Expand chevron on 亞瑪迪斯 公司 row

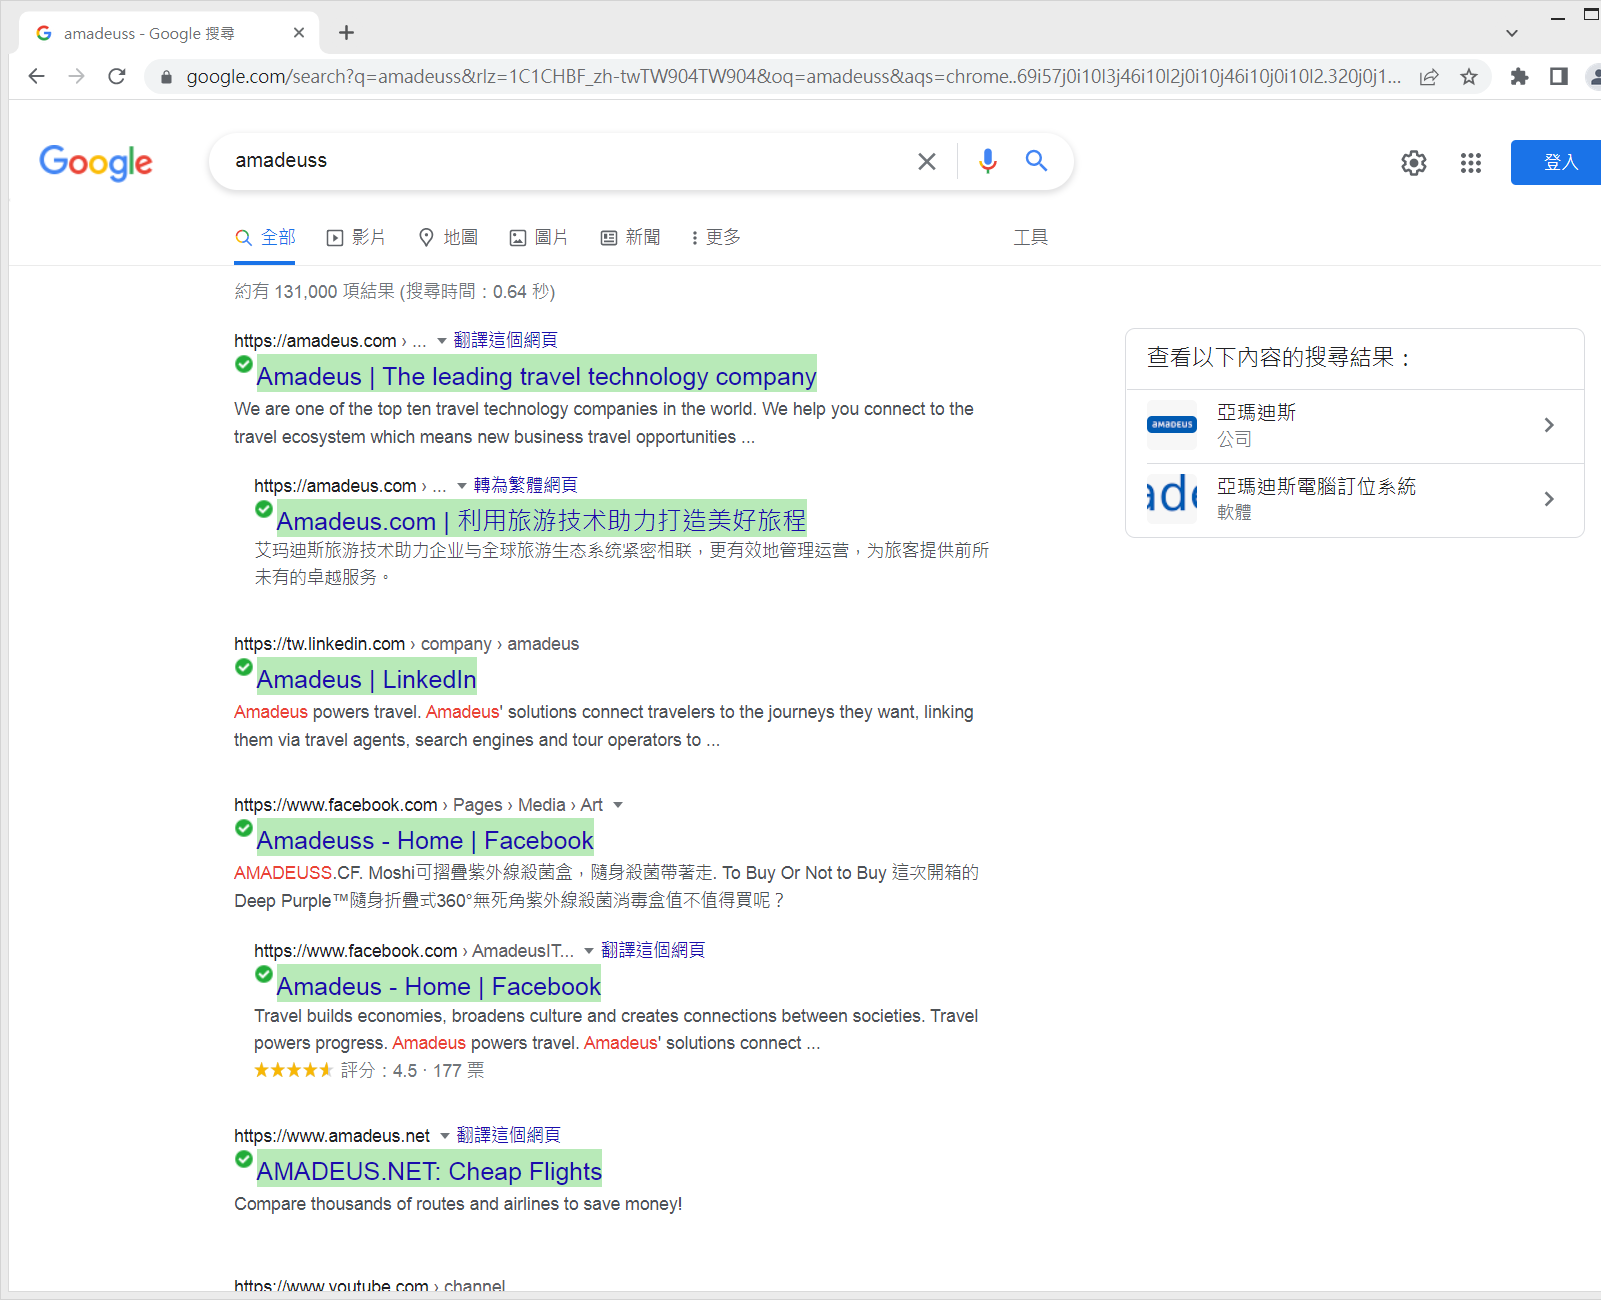tap(1549, 425)
